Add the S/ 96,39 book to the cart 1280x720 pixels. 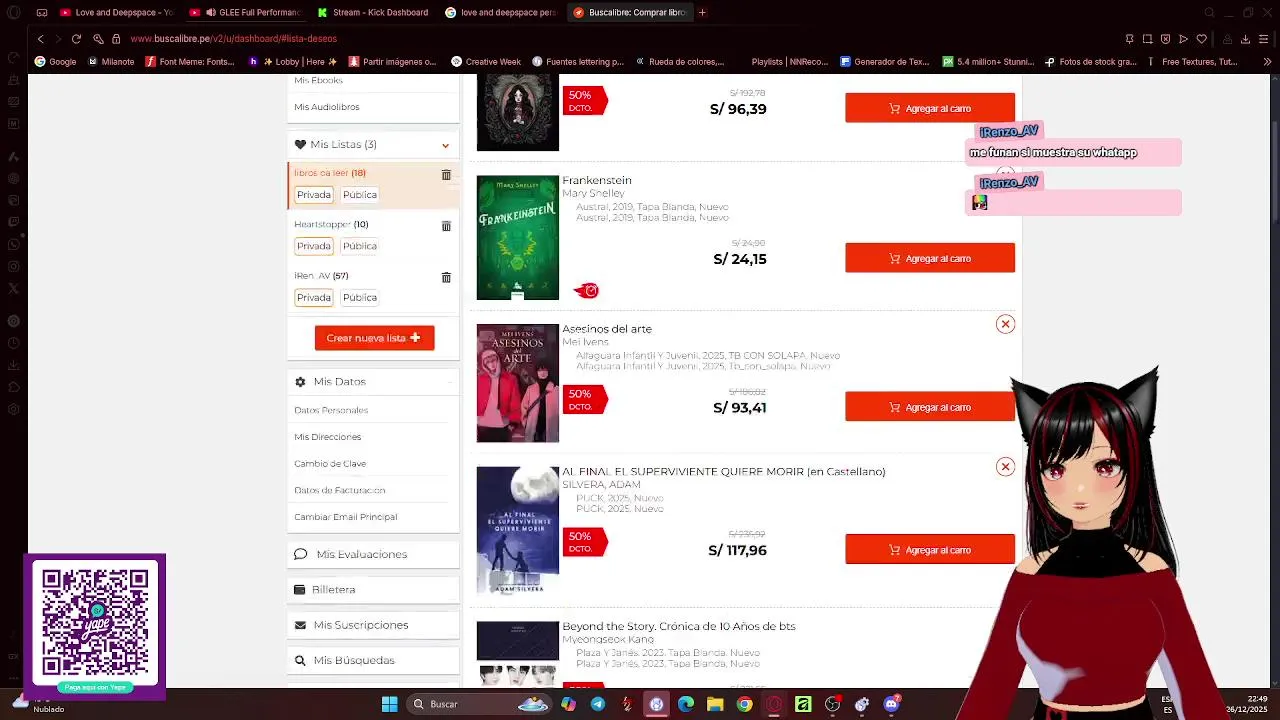tap(930, 108)
